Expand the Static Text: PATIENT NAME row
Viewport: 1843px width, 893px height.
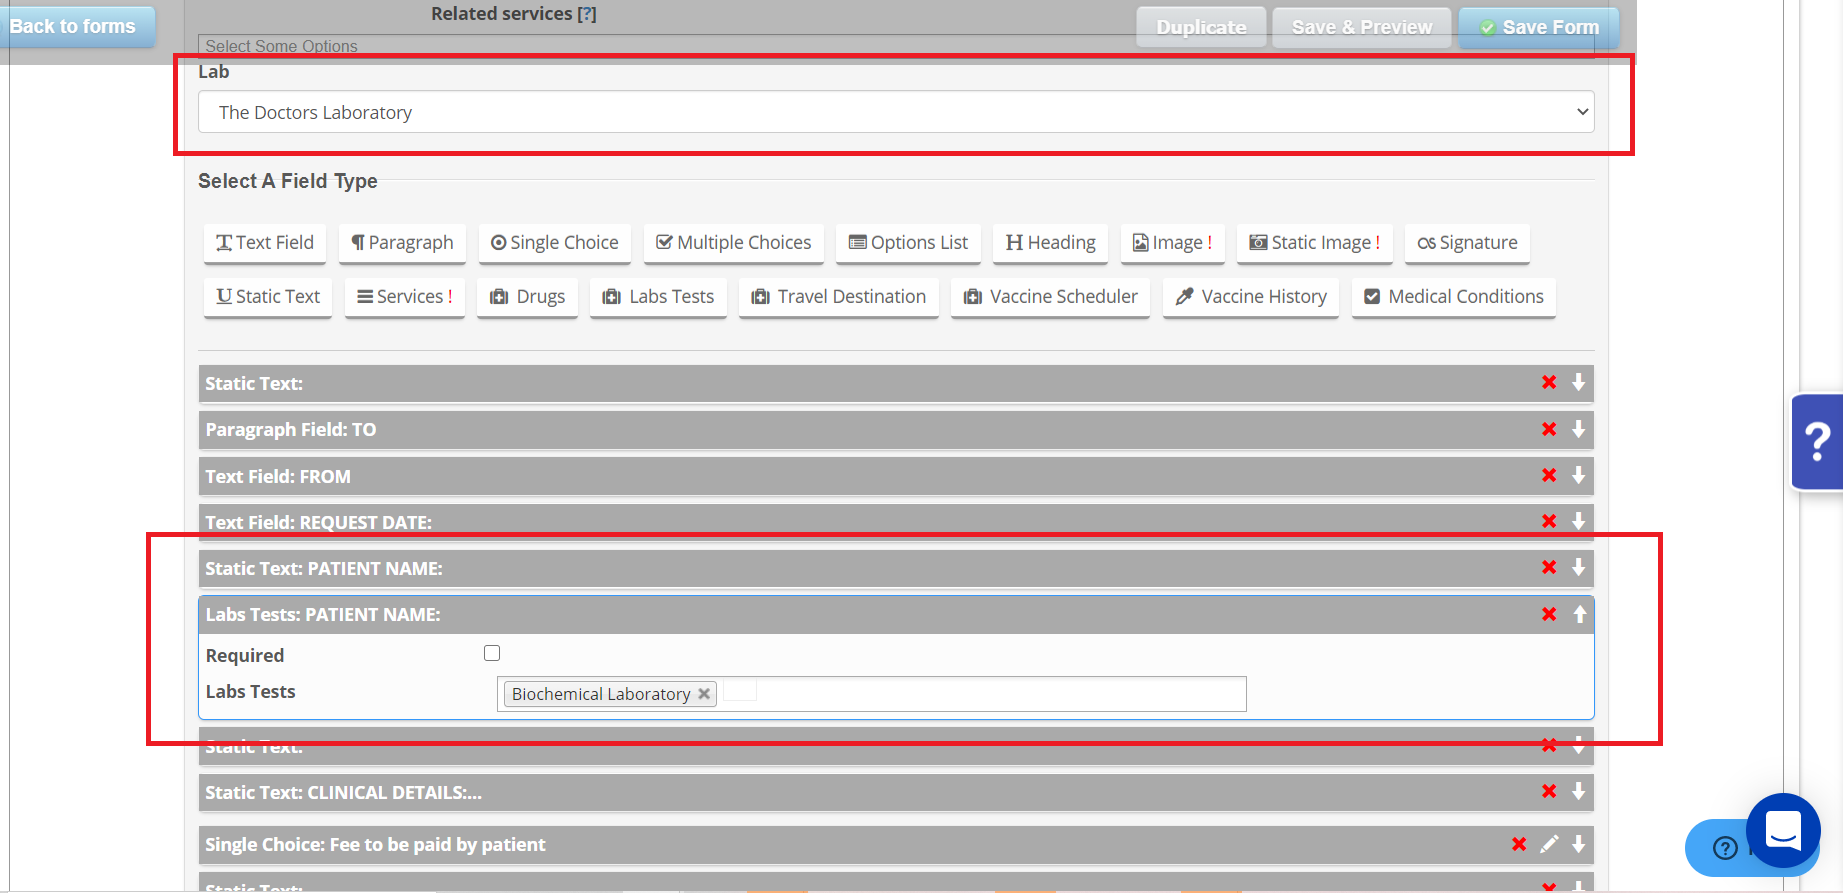(x=1579, y=567)
